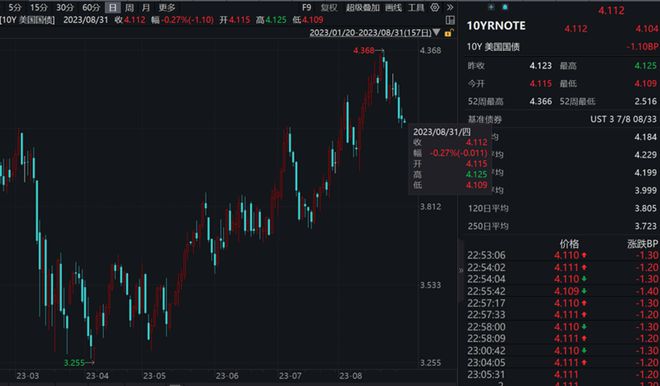Screen dimensions: 660x386
Task: Select the 日 daily period toggle
Action: 112,8
